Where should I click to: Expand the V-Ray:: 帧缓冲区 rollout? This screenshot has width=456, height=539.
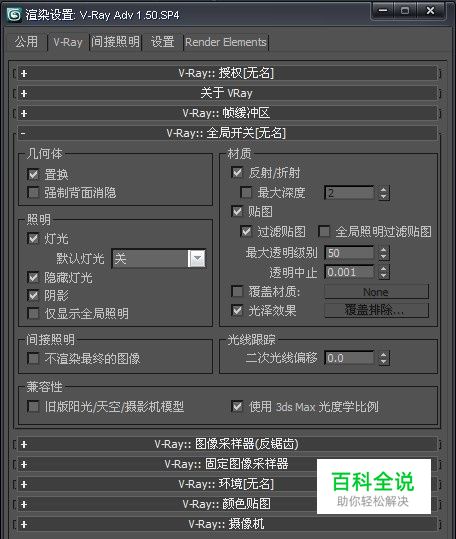[x=226, y=113]
